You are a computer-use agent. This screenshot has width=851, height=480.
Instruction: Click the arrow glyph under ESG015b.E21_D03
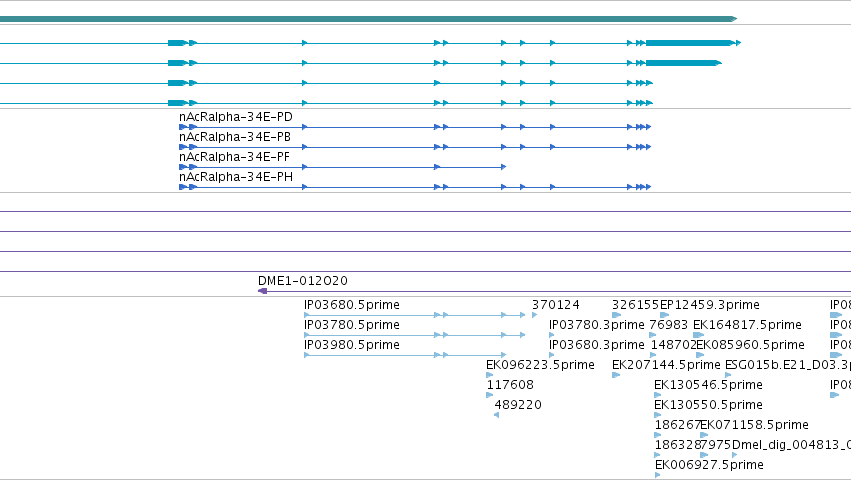click(728, 375)
